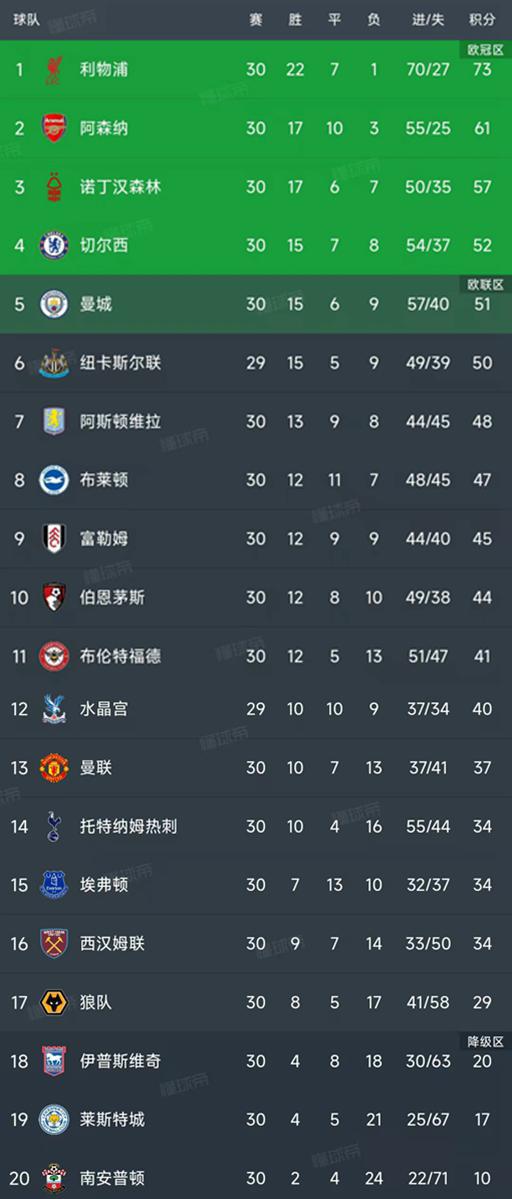Sort by the 进/失 goals column header
512x1199 pixels.
point(428,20)
